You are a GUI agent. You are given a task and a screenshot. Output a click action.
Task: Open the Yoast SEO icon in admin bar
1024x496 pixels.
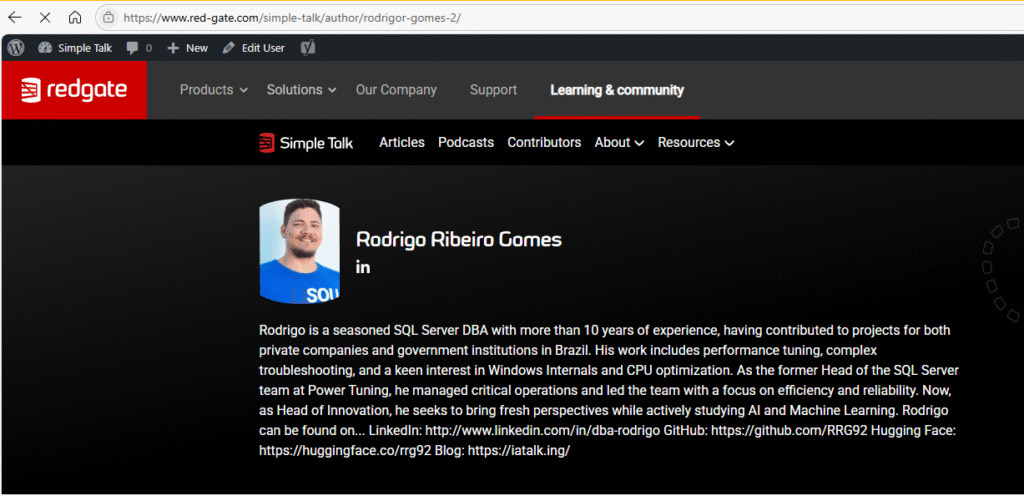click(308, 48)
